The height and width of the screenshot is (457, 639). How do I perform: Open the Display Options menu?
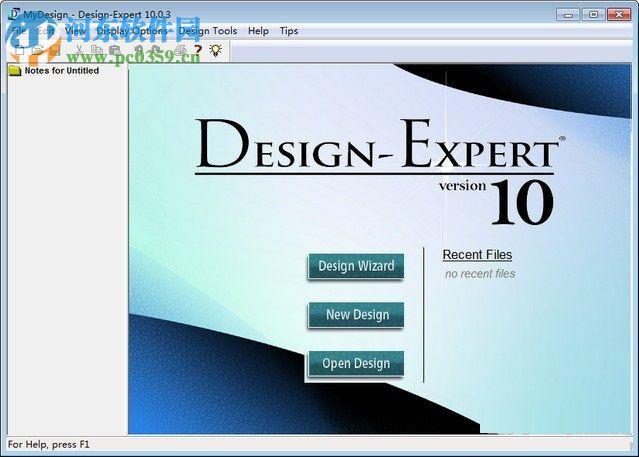point(132,31)
